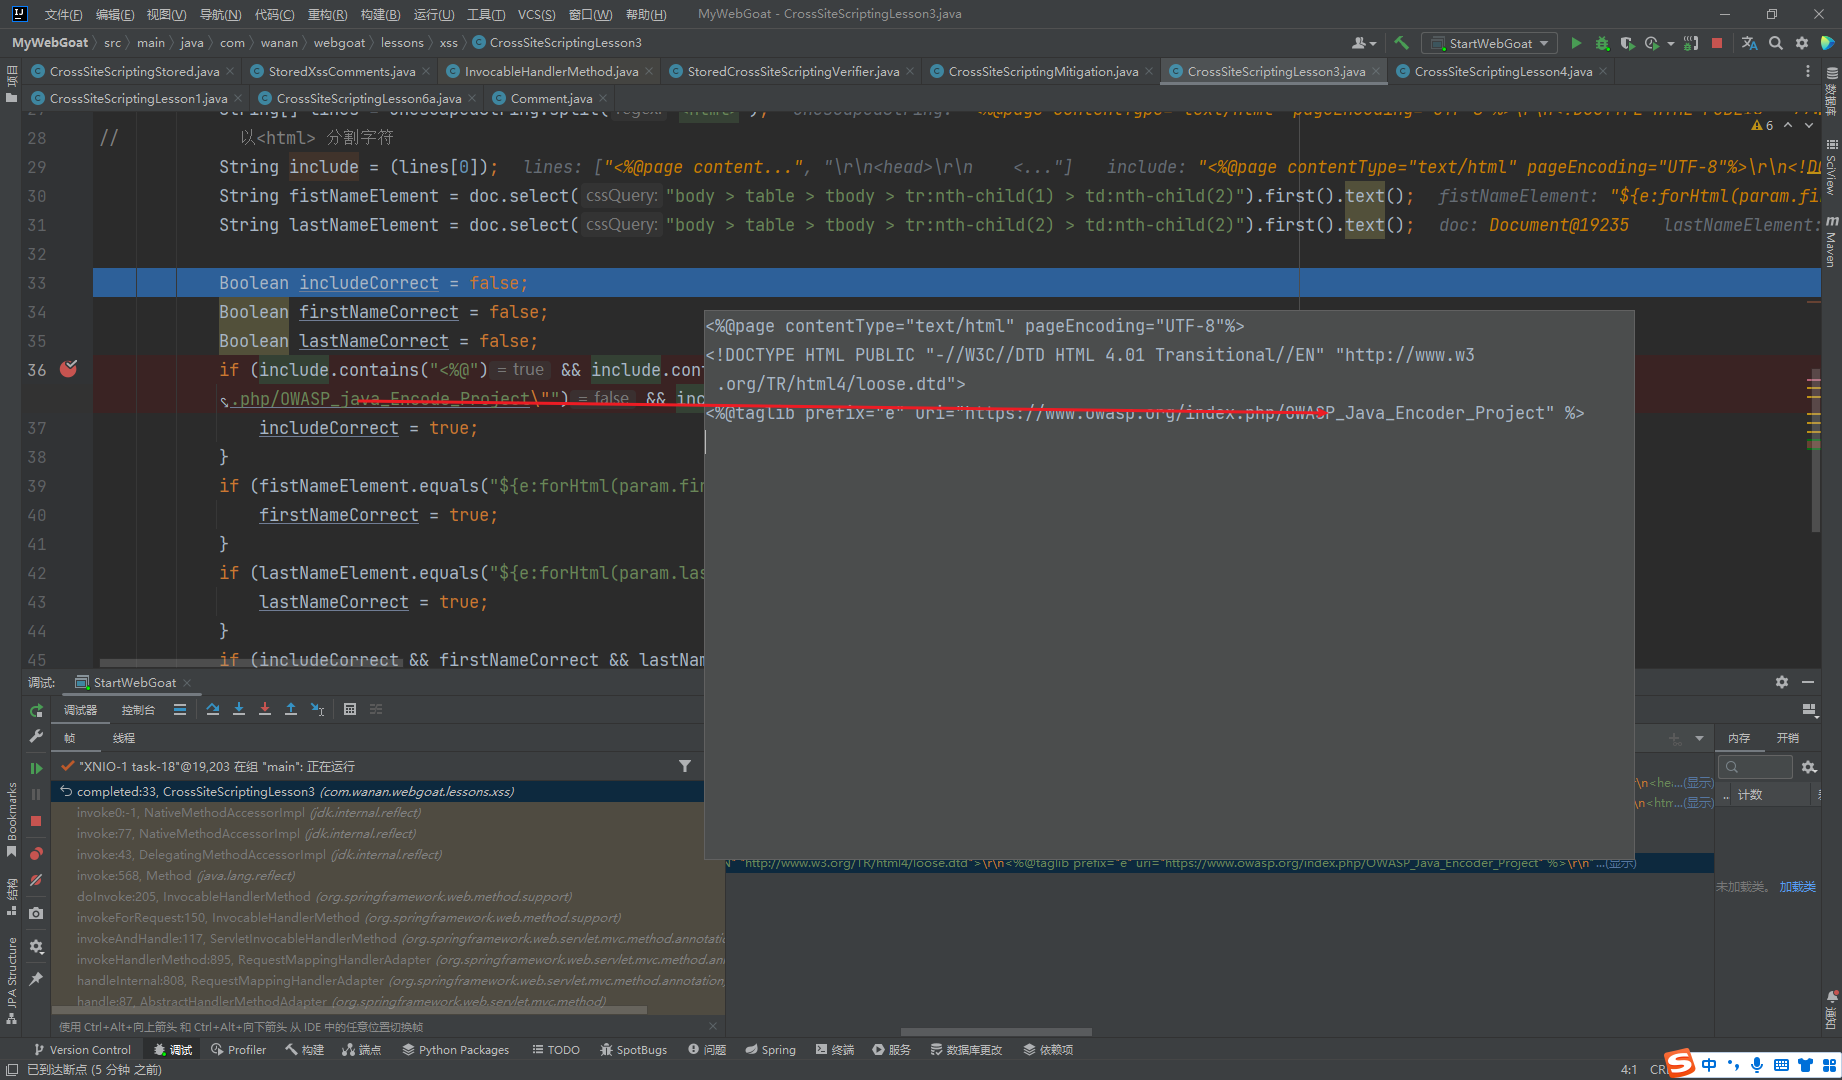Click View Breakpoints icon in debug sidebar
Image resolution: width=1842 pixels, height=1080 pixels.
[x=36, y=853]
